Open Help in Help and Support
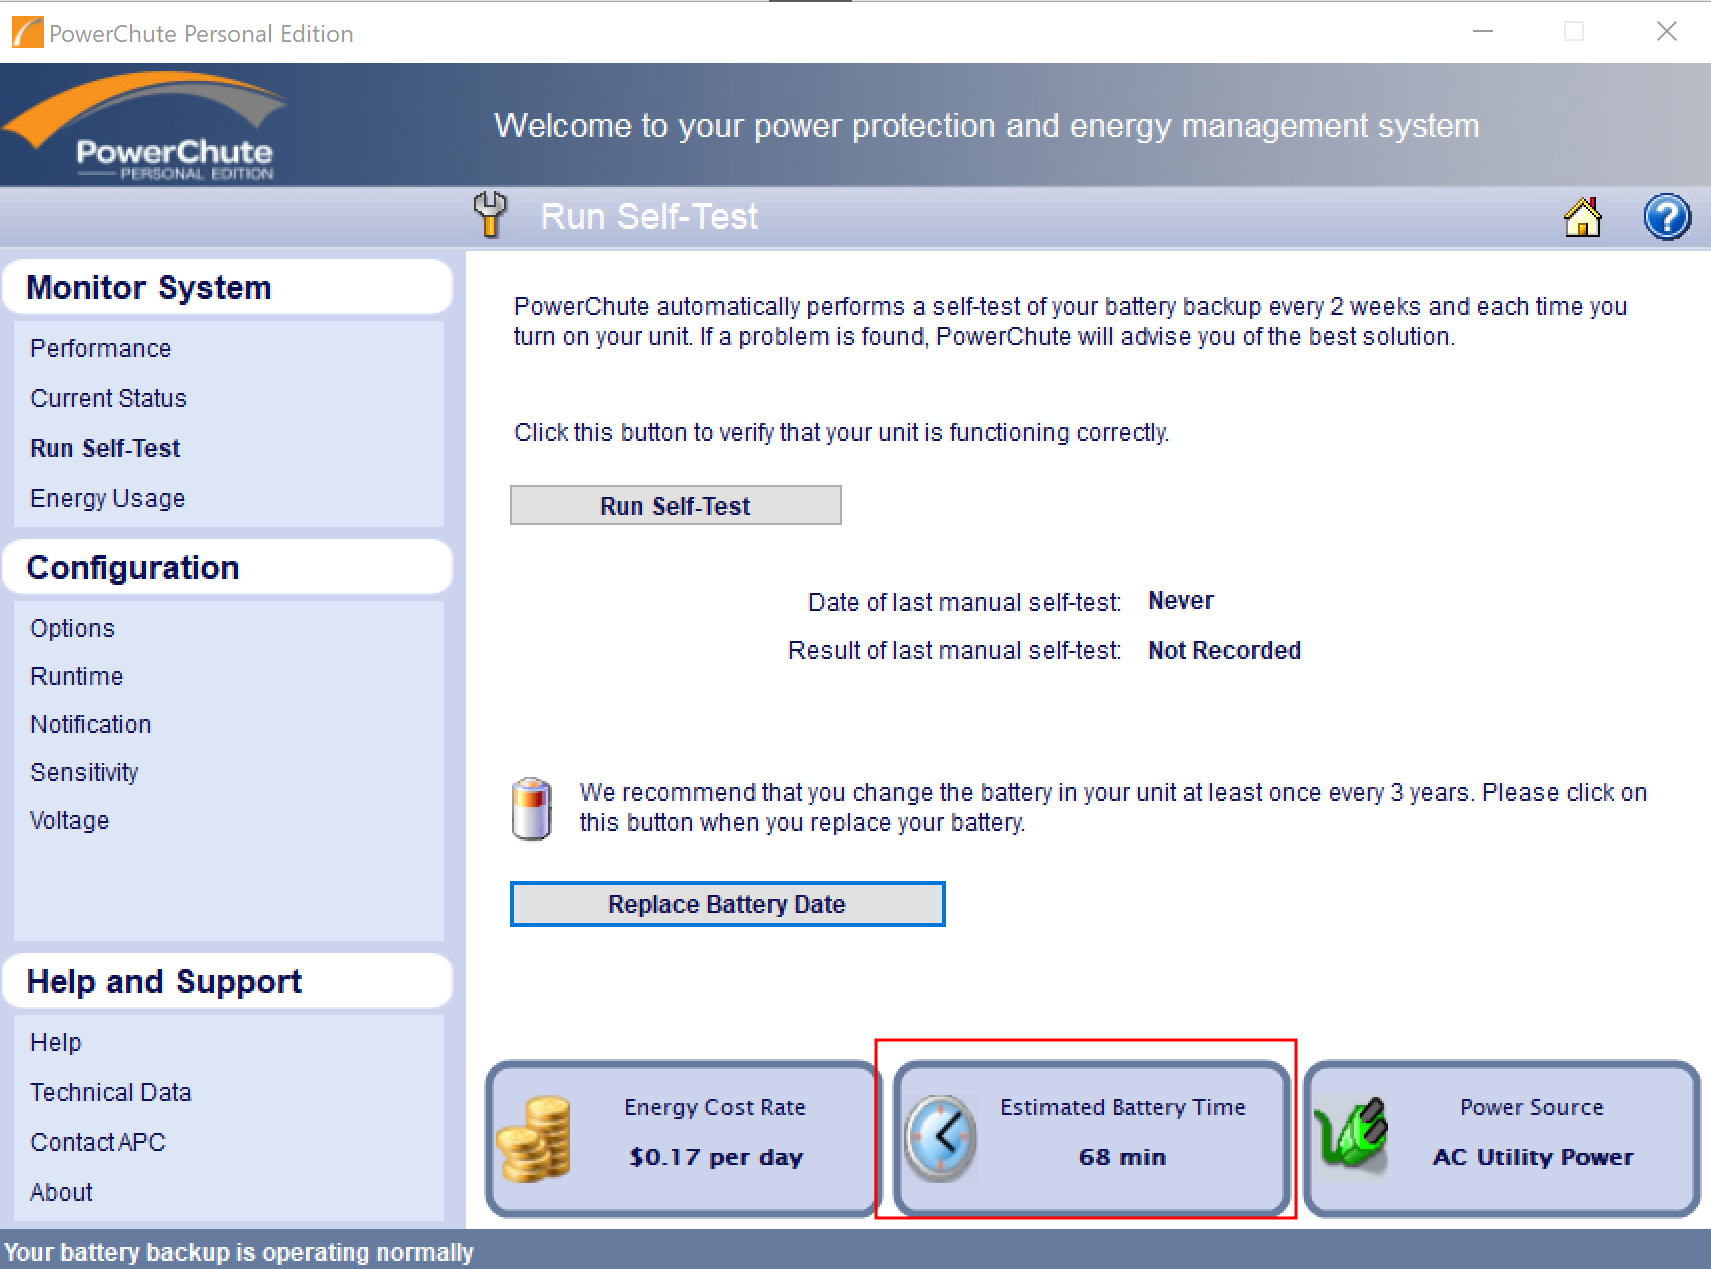Image resolution: width=1711 pixels, height=1269 pixels. coord(56,1043)
